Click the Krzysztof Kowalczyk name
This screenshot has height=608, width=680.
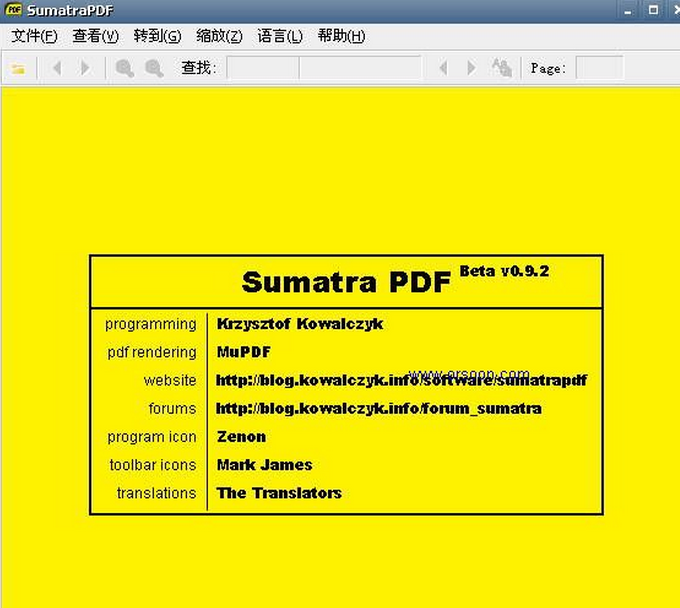pyautogui.click(x=300, y=324)
